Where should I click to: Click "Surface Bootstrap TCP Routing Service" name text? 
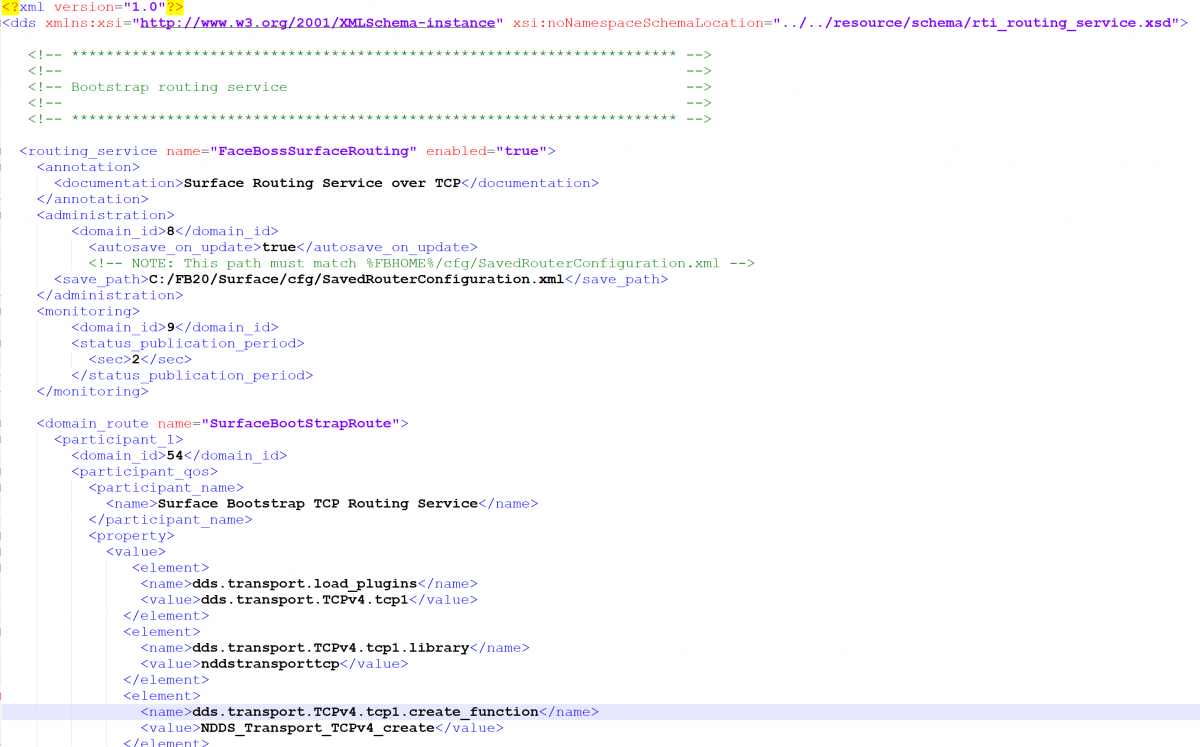[318, 503]
